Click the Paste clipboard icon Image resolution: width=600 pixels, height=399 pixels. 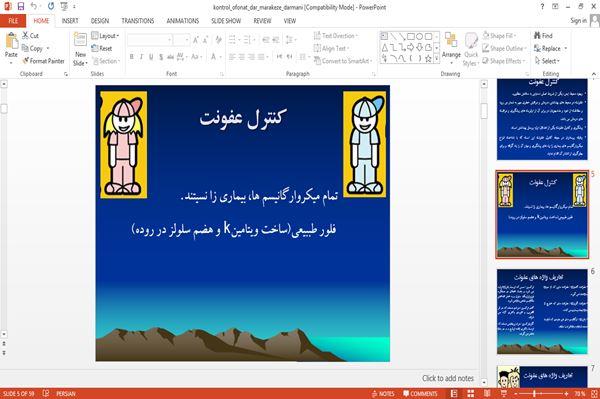[11, 41]
